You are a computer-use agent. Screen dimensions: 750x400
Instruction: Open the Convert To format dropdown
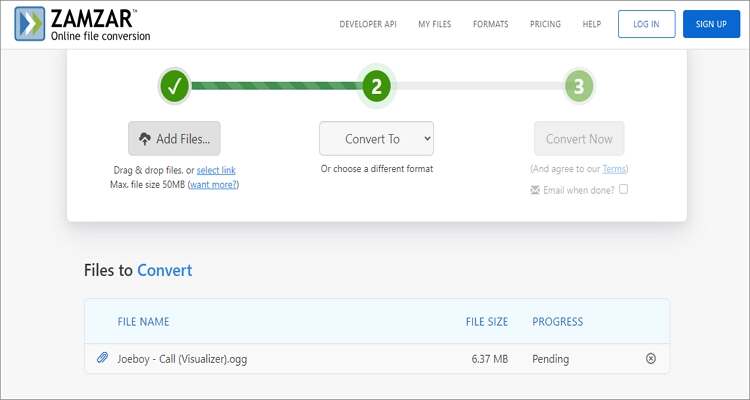376,139
